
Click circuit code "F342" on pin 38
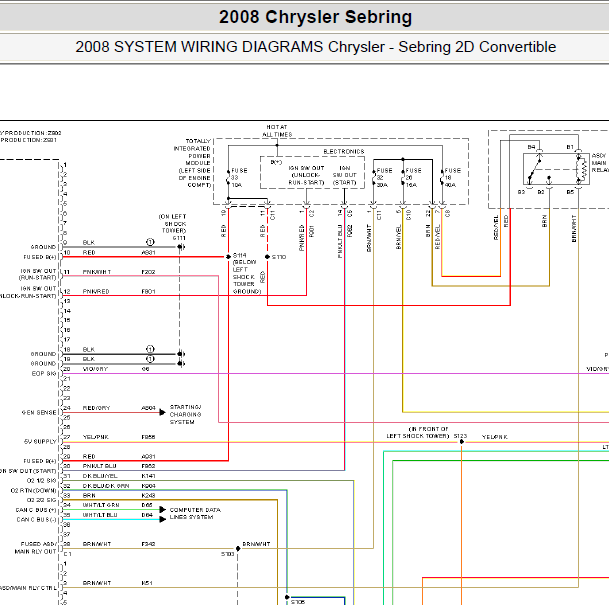click(x=148, y=544)
